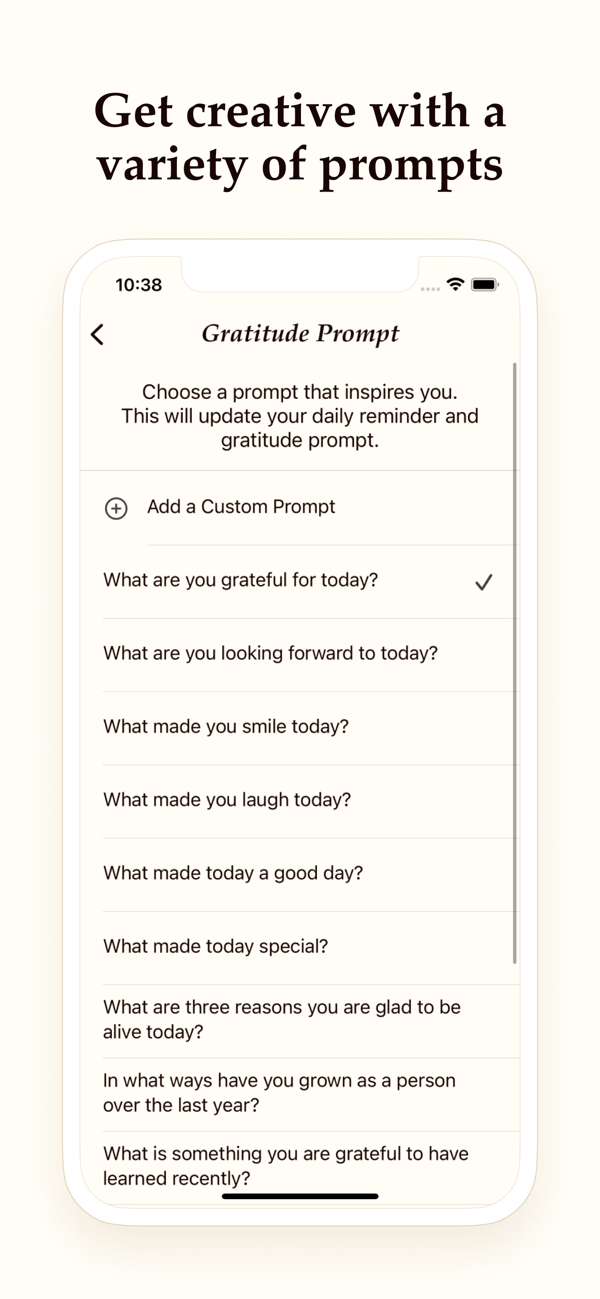
Task: Tap the battery status icon
Action: click(485, 284)
